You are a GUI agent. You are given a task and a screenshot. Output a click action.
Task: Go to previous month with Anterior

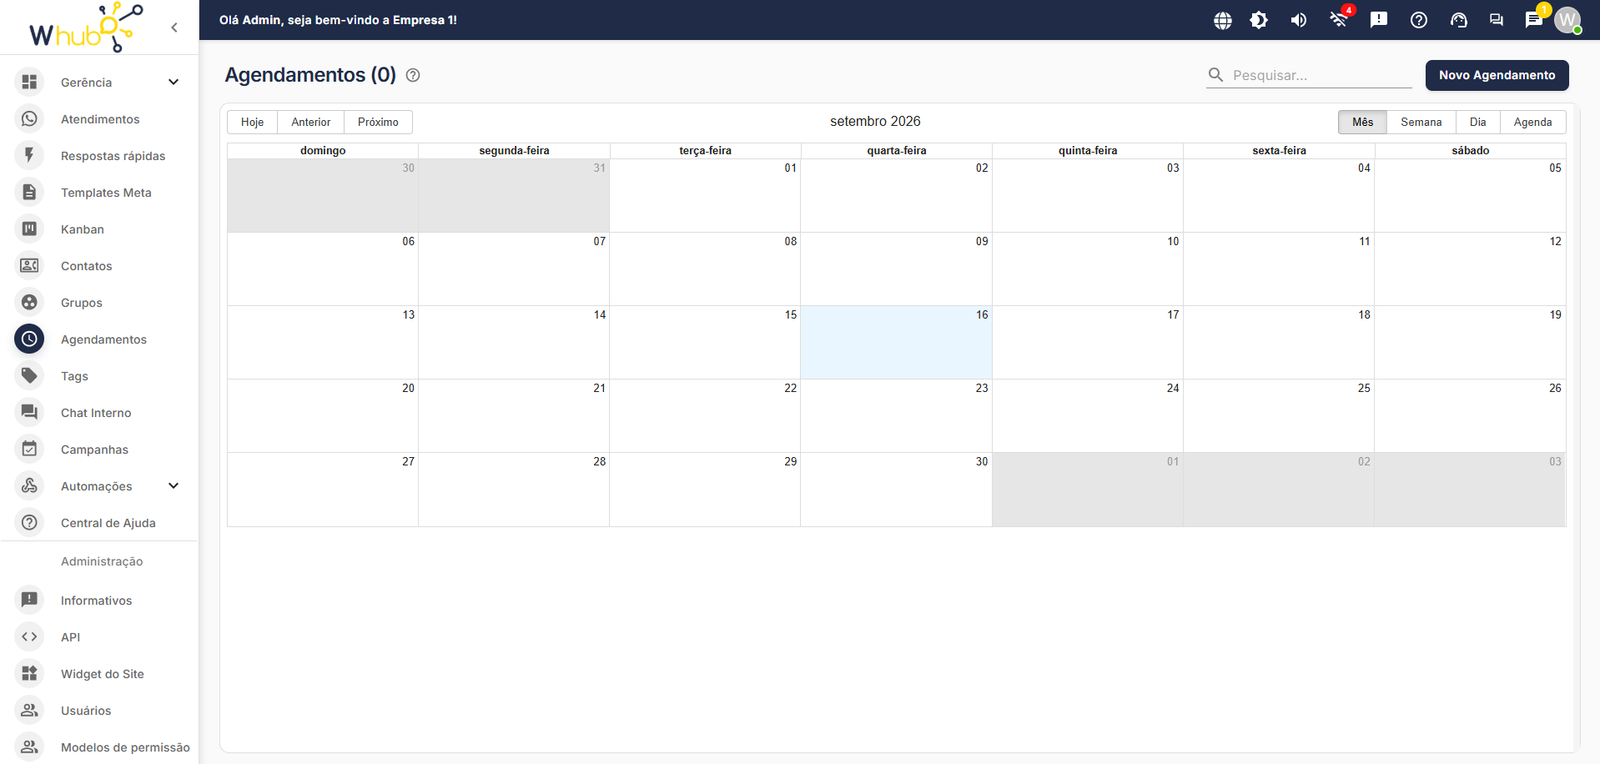click(x=311, y=122)
